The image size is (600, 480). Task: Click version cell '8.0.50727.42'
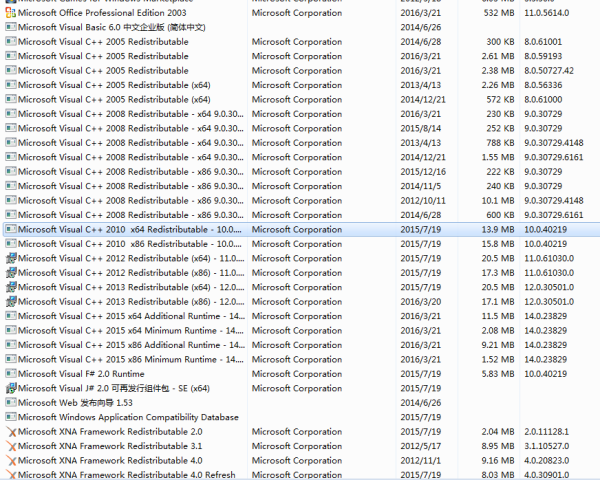[x=549, y=71]
